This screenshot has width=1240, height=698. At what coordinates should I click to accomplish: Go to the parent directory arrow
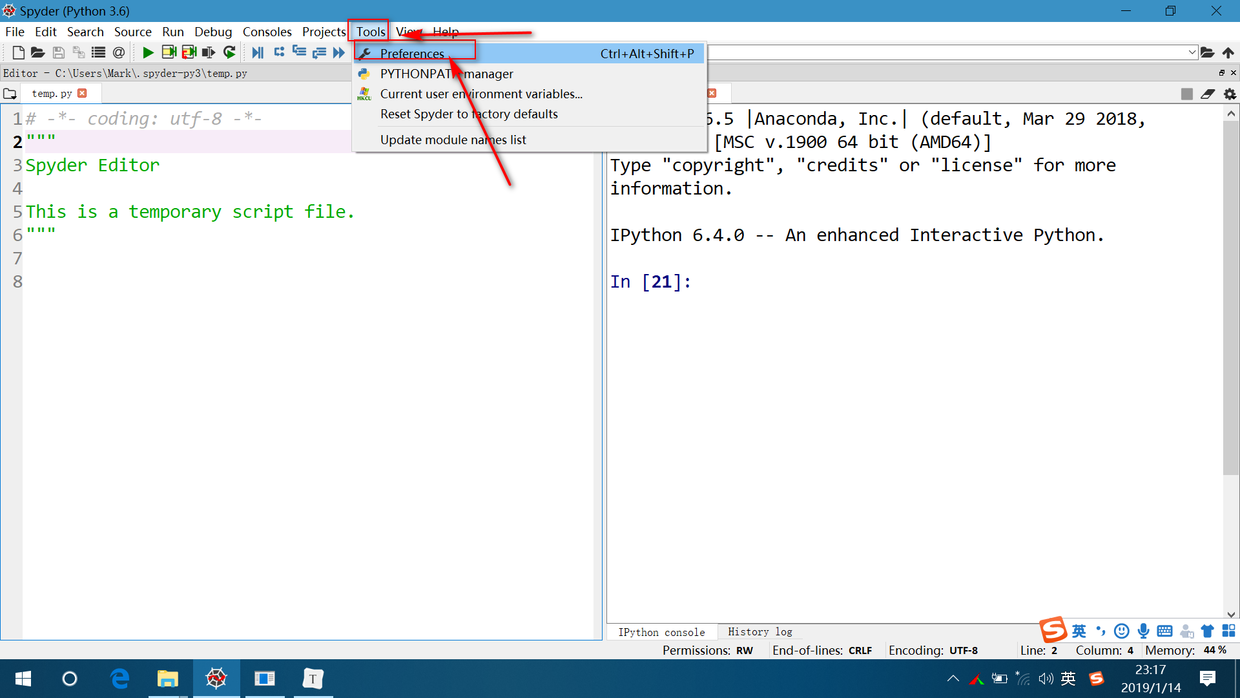[1229, 52]
